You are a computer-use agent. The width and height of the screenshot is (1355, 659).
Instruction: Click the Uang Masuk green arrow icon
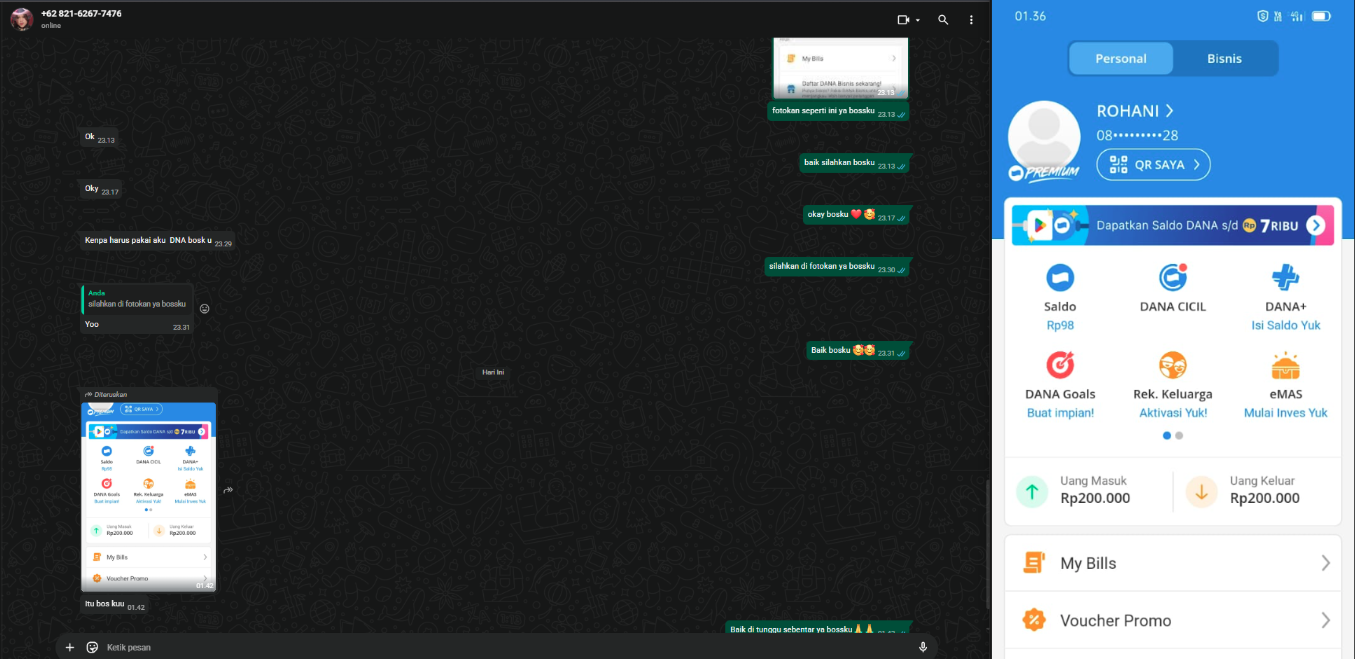[1032, 491]
